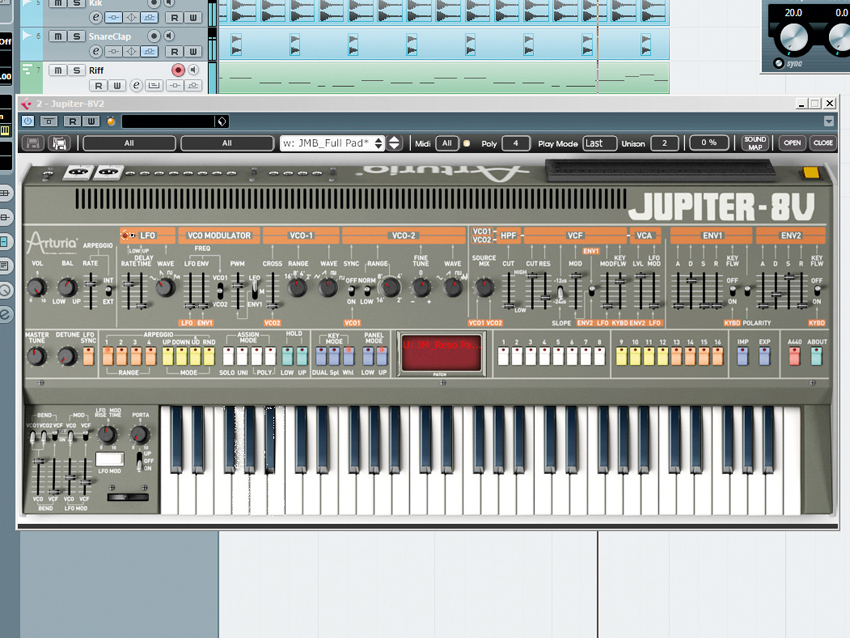Screen dimensions: 850x638
Task: Open the first All bank filter dropdown
Action: (129, 143)
